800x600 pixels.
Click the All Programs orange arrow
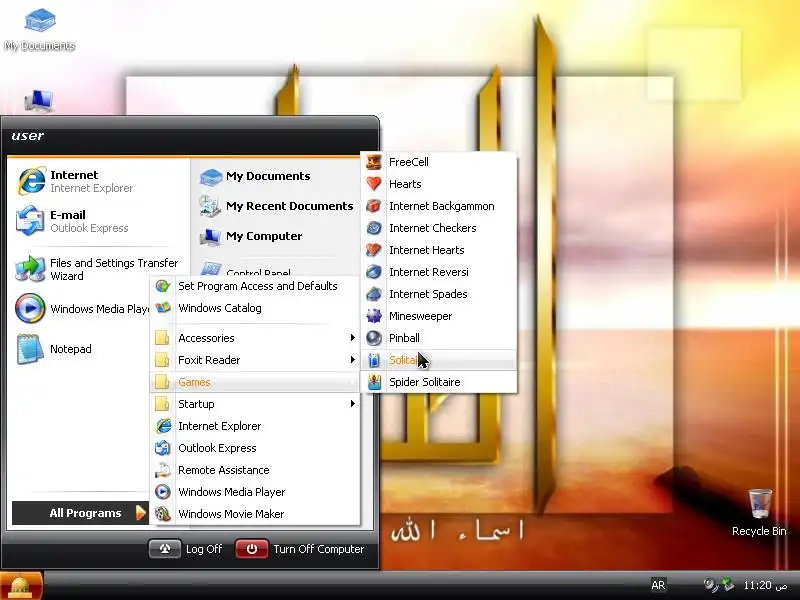click(140, 513)
